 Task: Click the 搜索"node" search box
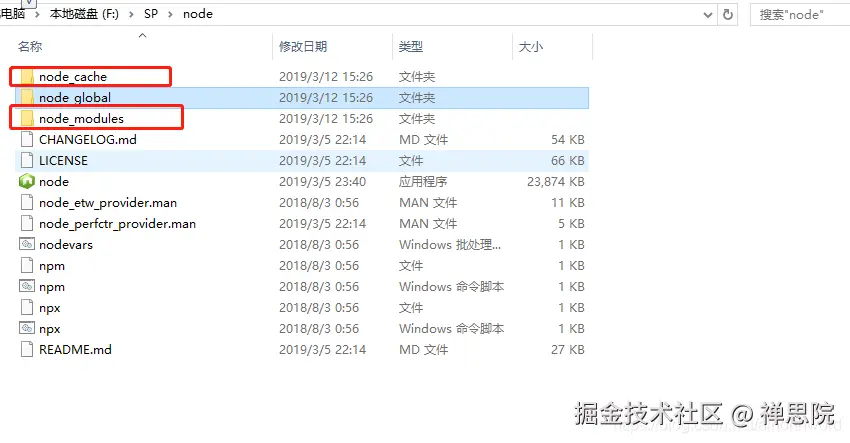800,15
